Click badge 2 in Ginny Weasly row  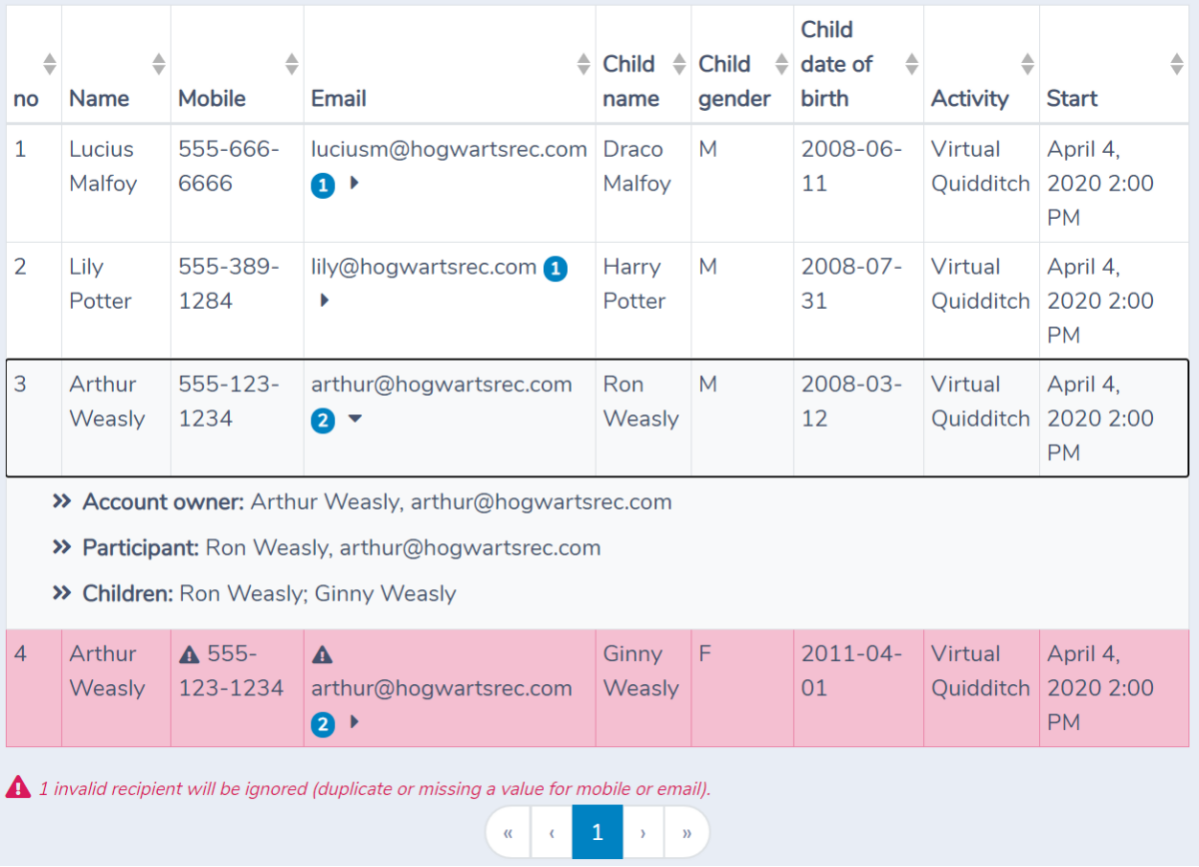click(323, 724)
